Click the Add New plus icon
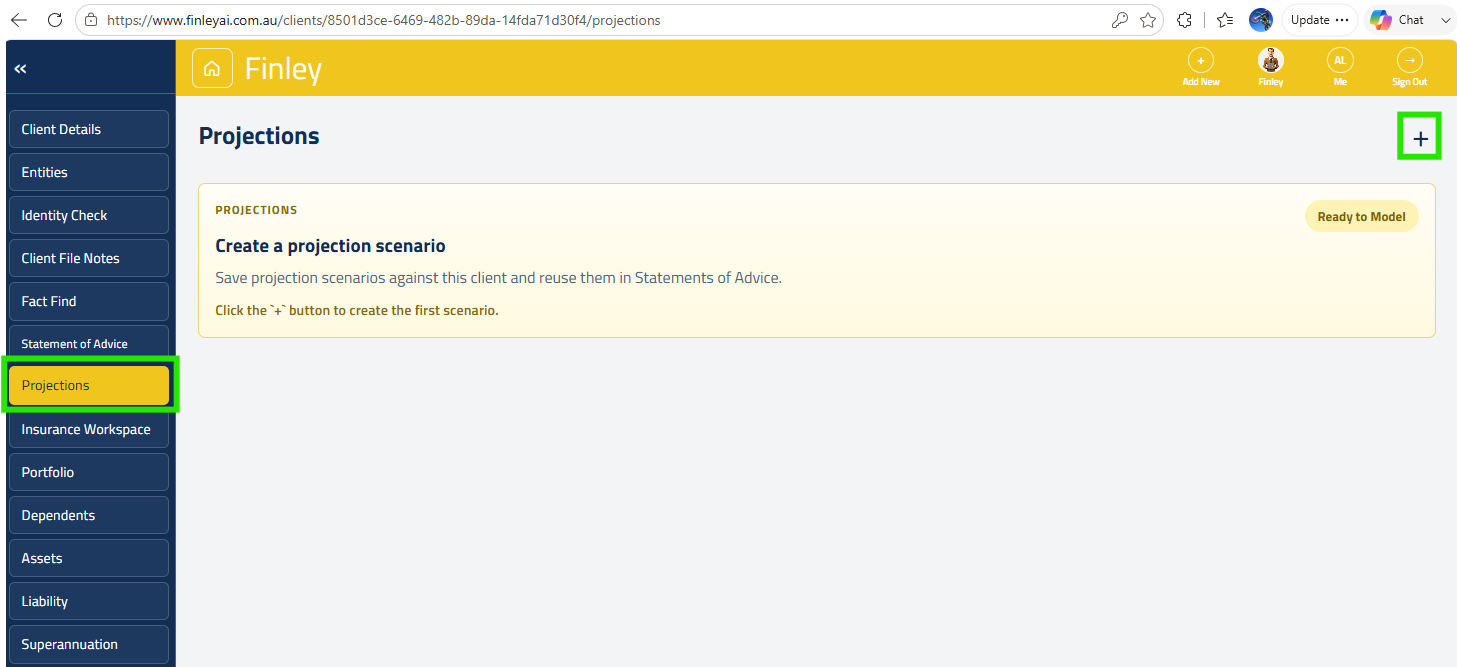The height and width of the screenshot is (667, 1457). 1200,60
